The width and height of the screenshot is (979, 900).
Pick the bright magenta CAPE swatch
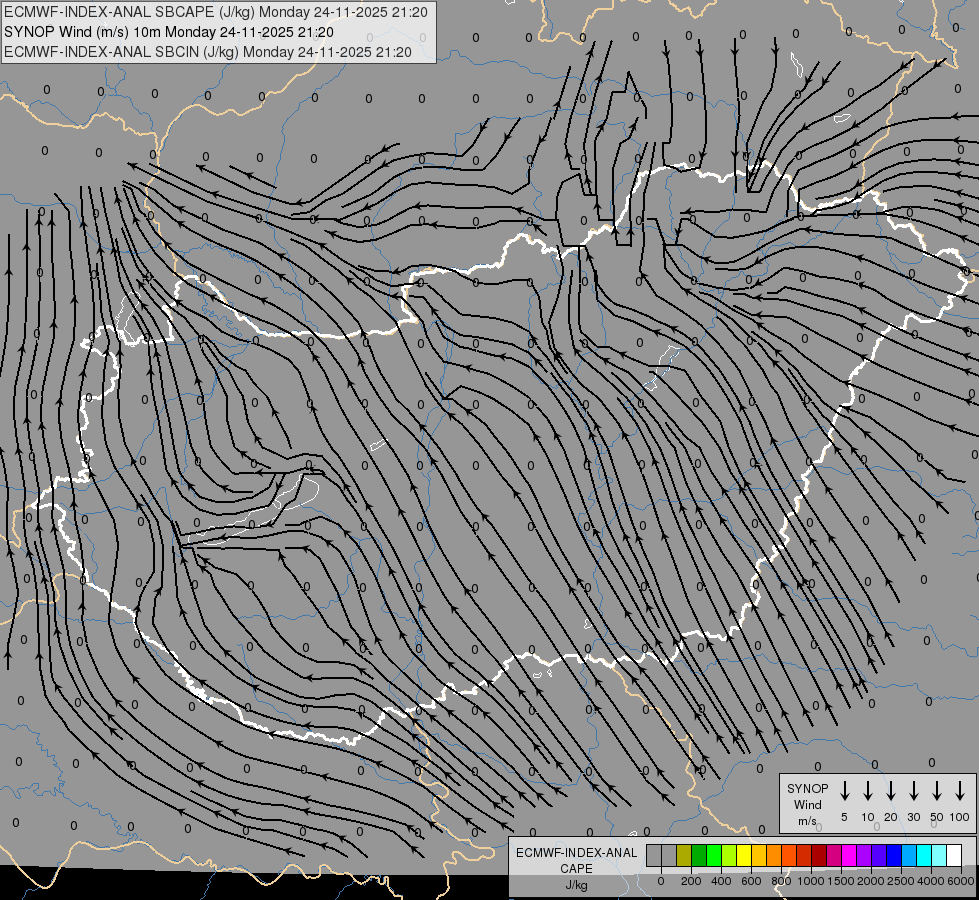(849, 855)
